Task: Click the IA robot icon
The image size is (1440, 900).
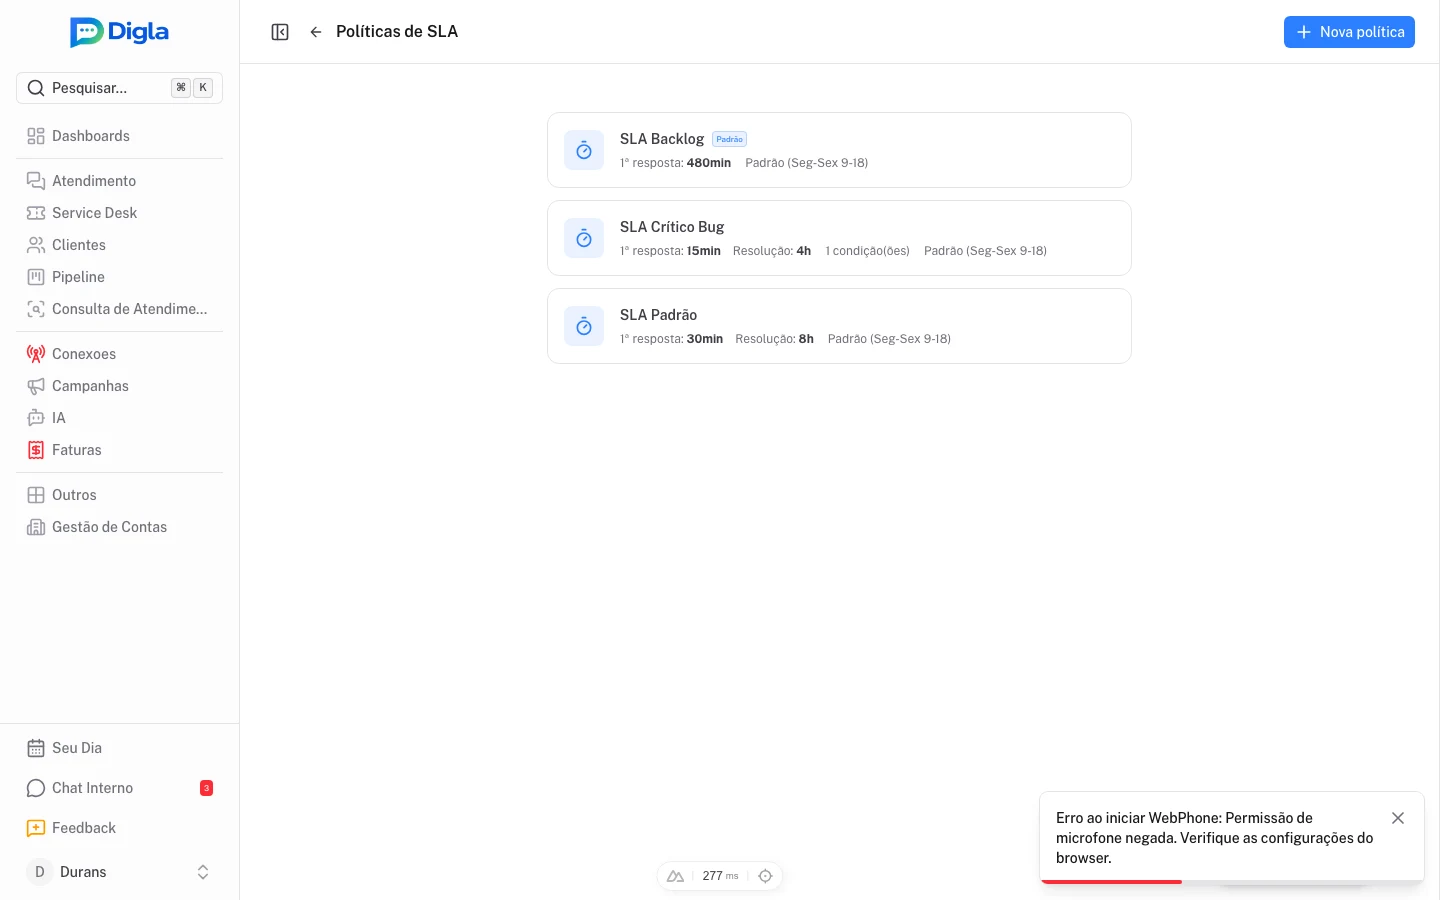Action: click(x=36, y=418)
